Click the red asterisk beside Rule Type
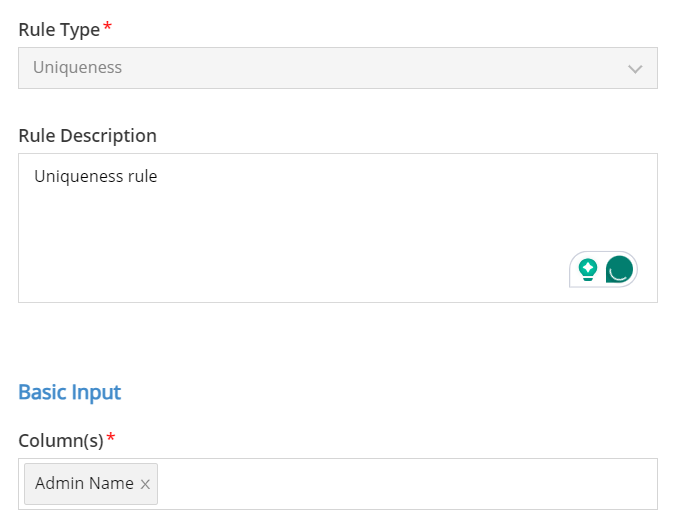The width and height of the screenshot is (680, 519). pyautogui.click(x=108, y=27)
